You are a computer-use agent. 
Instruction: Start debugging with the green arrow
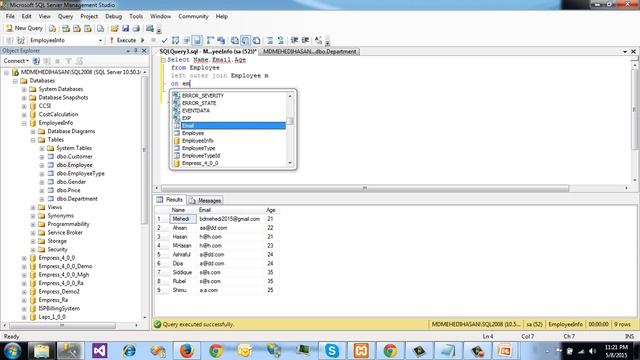(x=142, y=40)
